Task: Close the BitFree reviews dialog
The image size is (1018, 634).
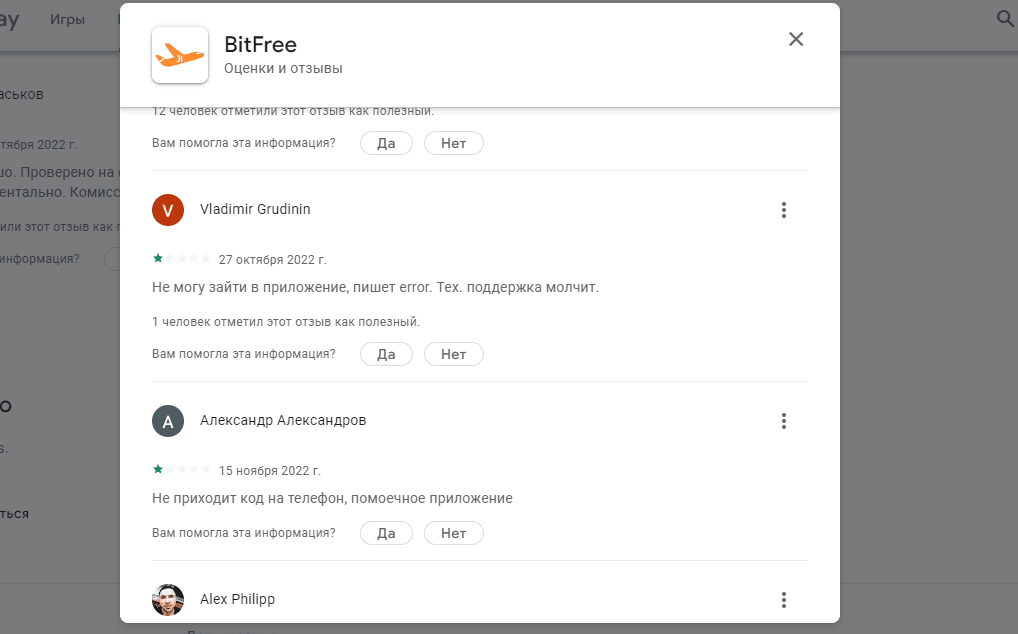Action: (795, 39)
